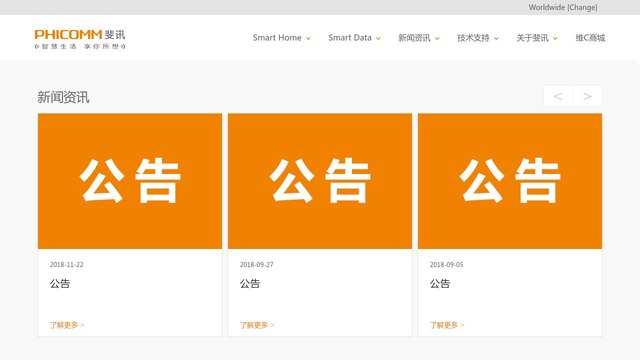Click 了解更多 for 2018-09-27 notice
The image size is (640, 360).
(x=257, y=325)
